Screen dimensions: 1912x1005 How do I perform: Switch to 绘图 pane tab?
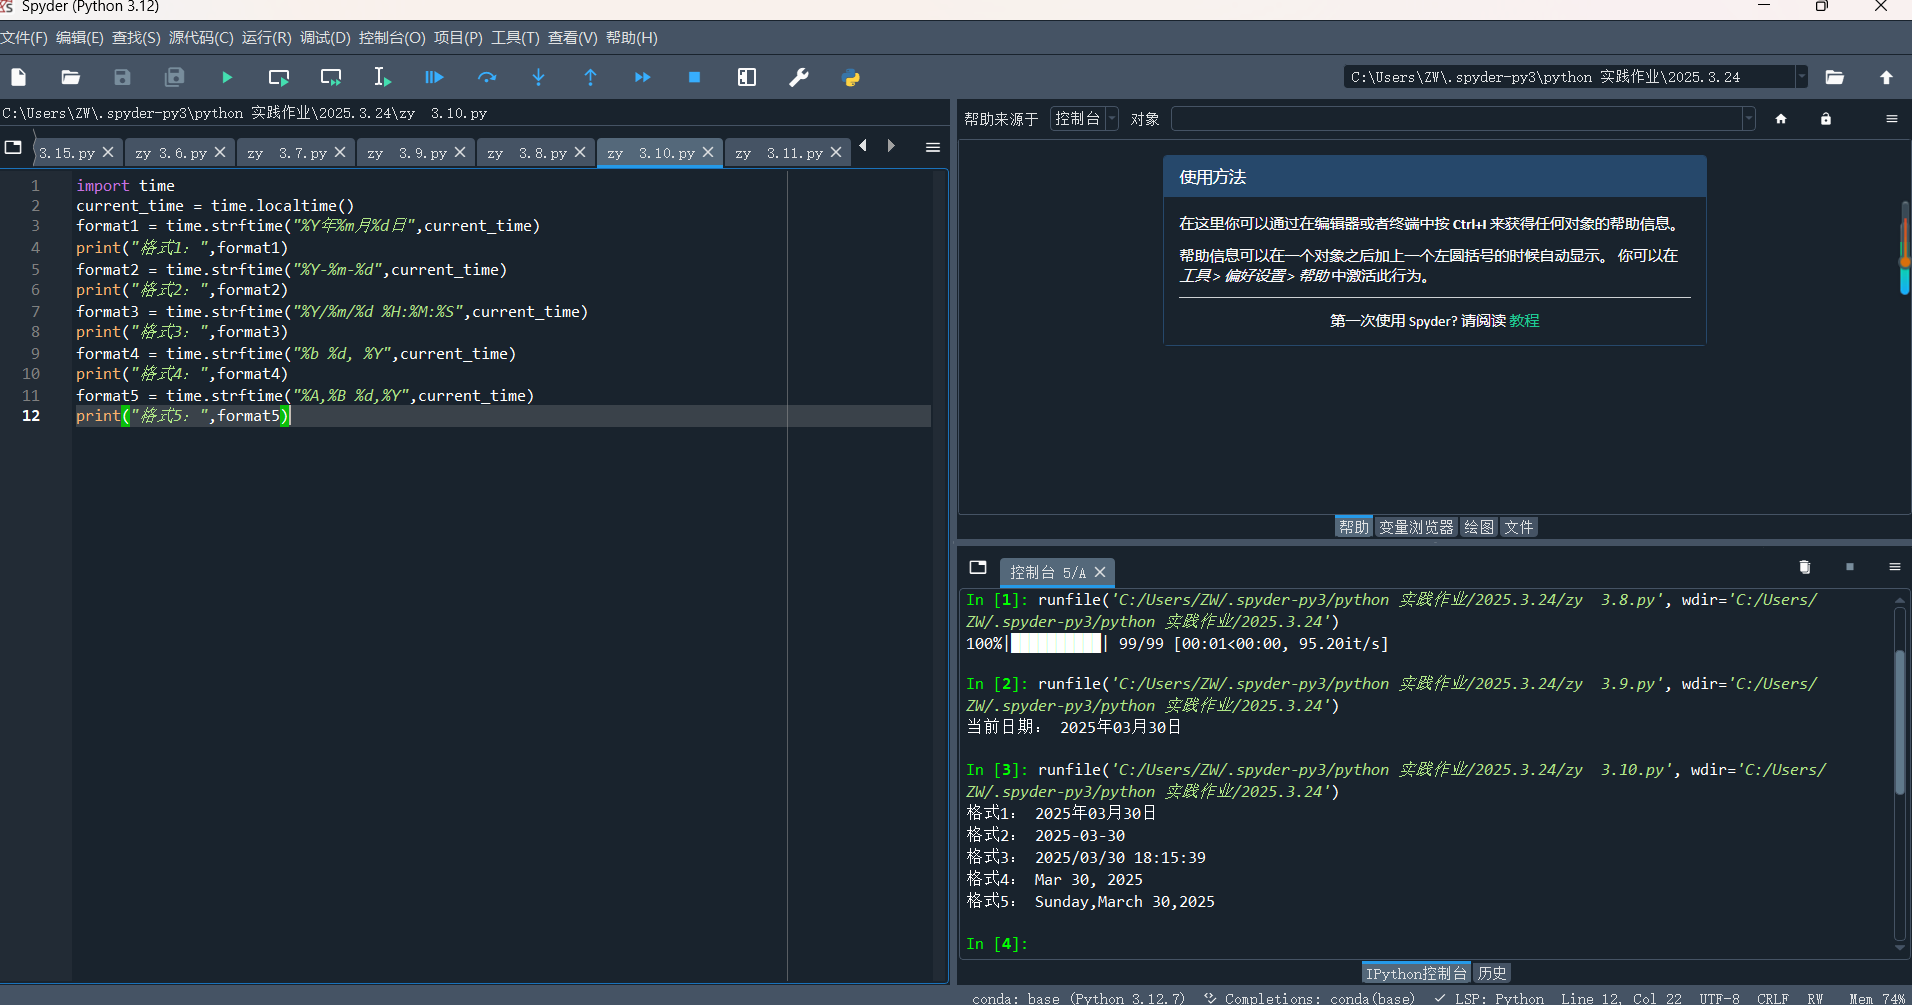pos(1478,527)
